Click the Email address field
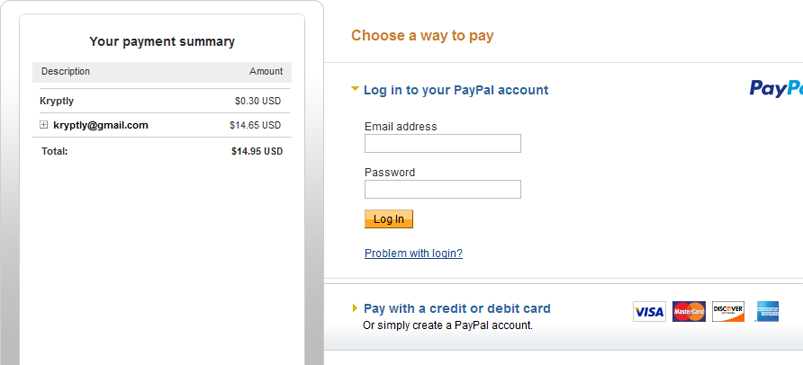 [442, 143]
